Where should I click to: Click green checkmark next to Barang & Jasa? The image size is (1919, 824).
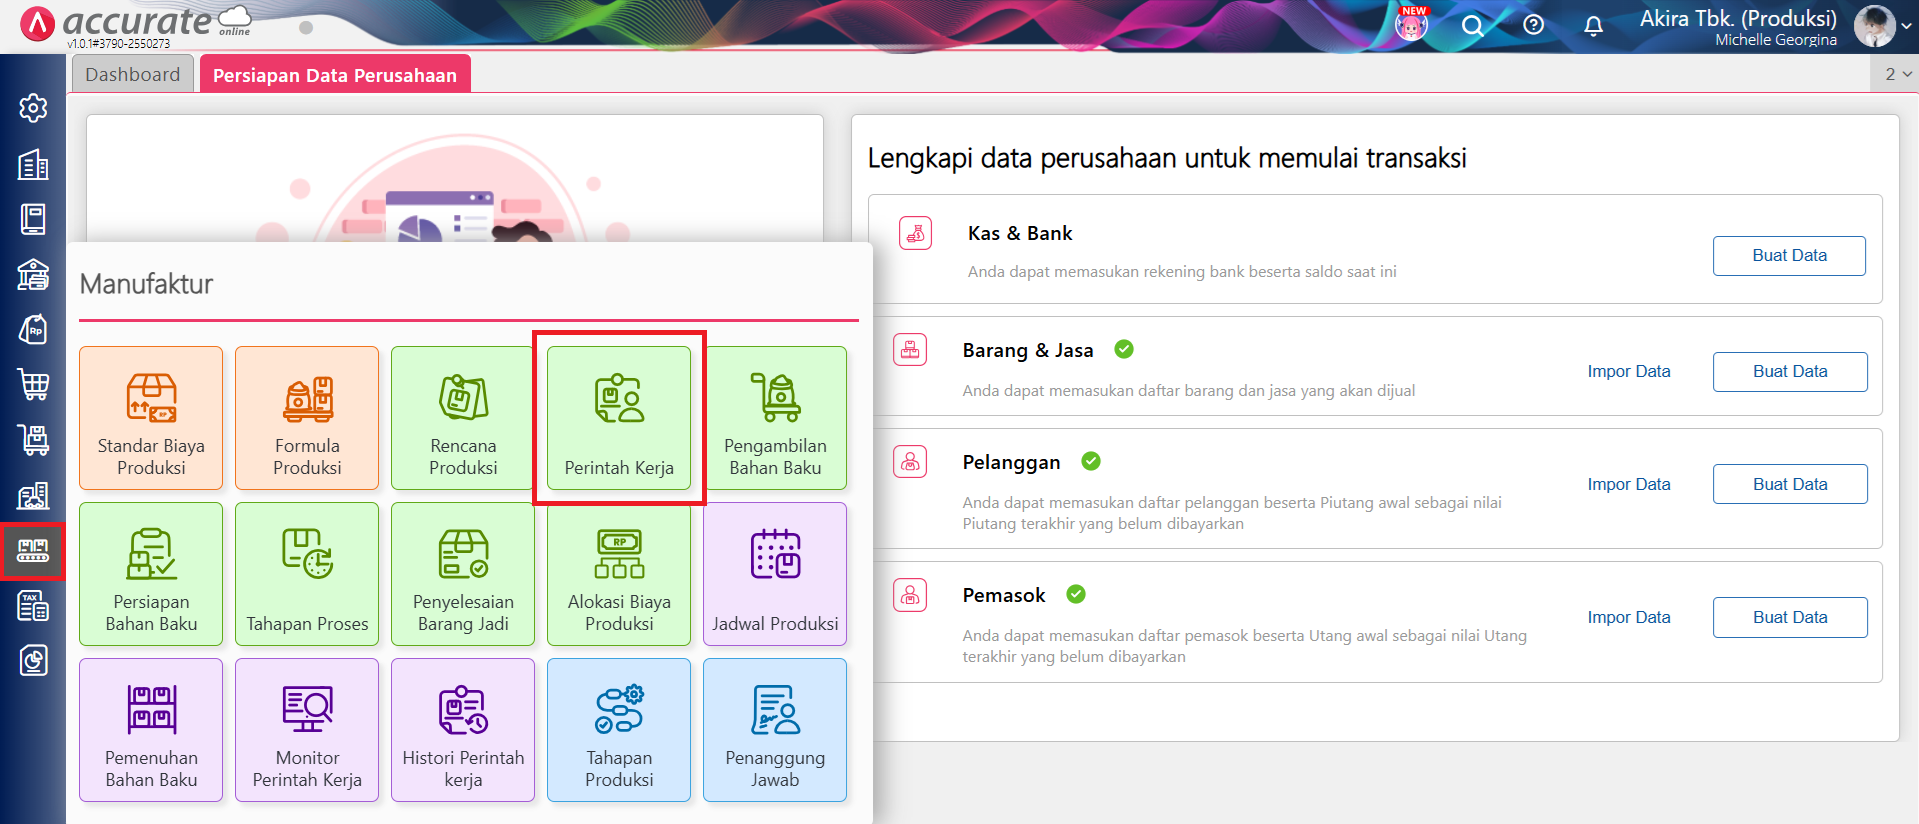tap(1124, 349)
